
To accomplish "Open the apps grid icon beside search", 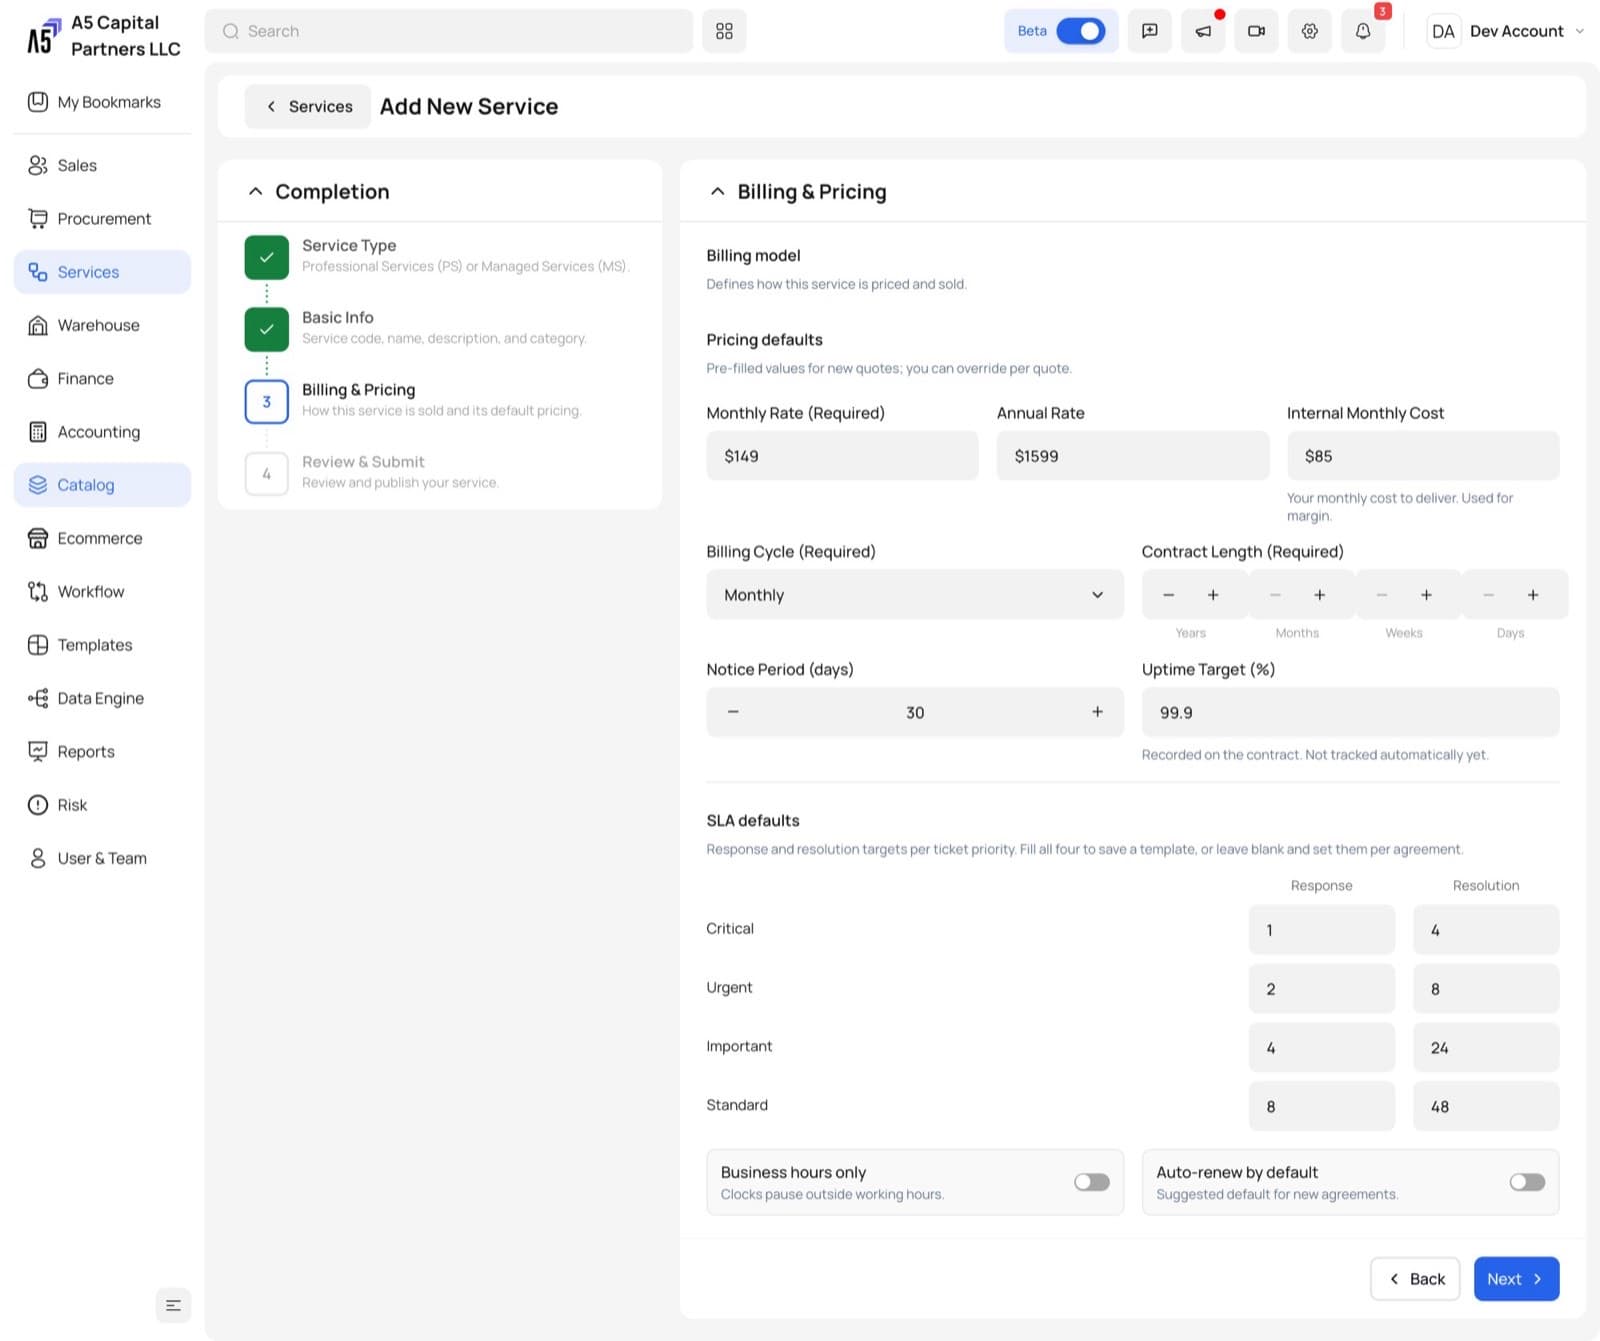I will pyautogui.click(x=724, y=31).
